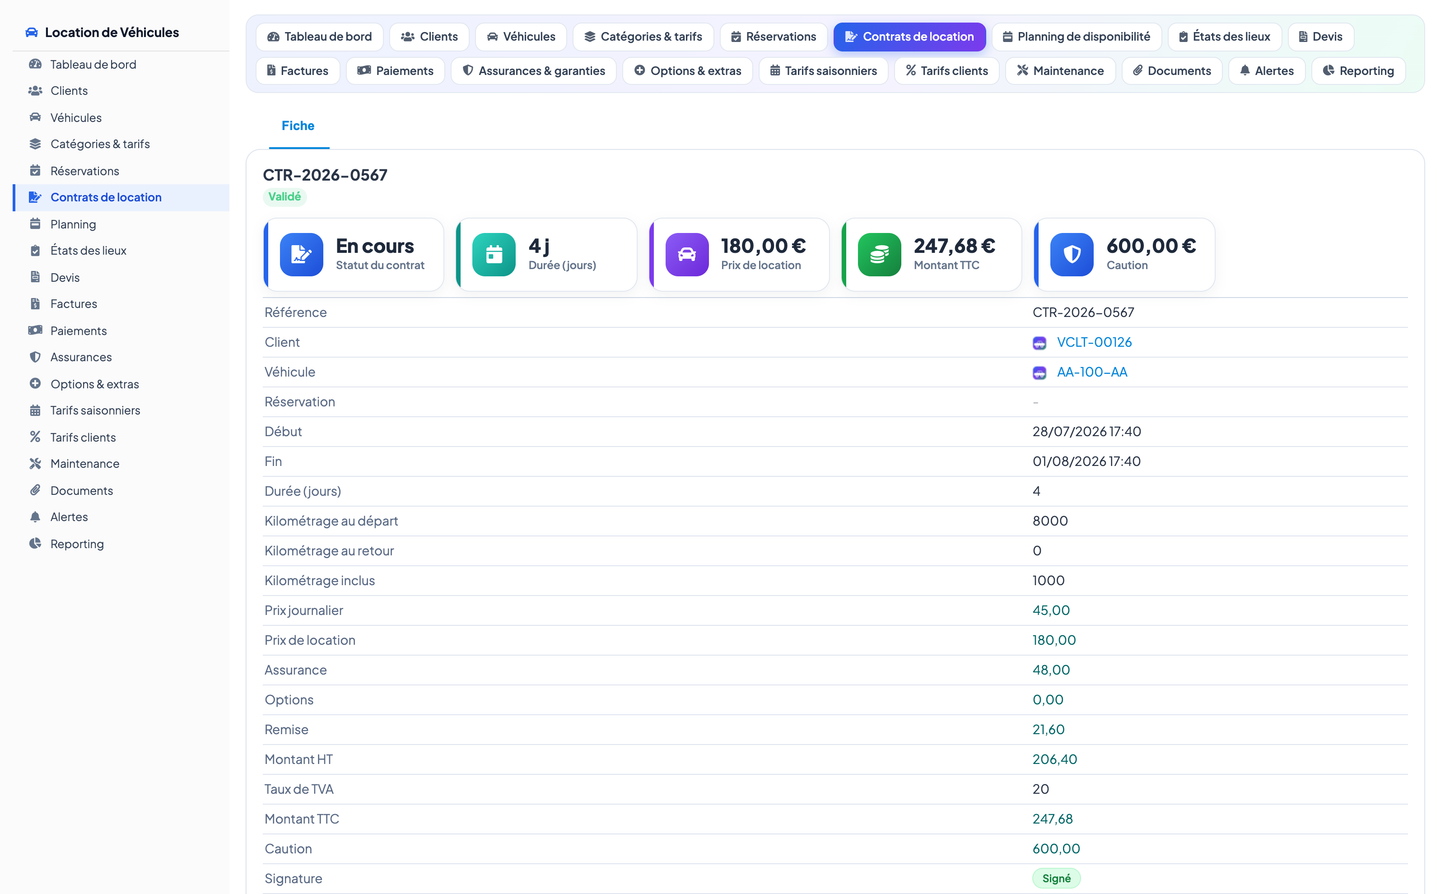Viewport: 1445px width, 894px height.
Task: Click the wrench icon beside Maintenance in sidebar
Action: [x=35, y=464]
